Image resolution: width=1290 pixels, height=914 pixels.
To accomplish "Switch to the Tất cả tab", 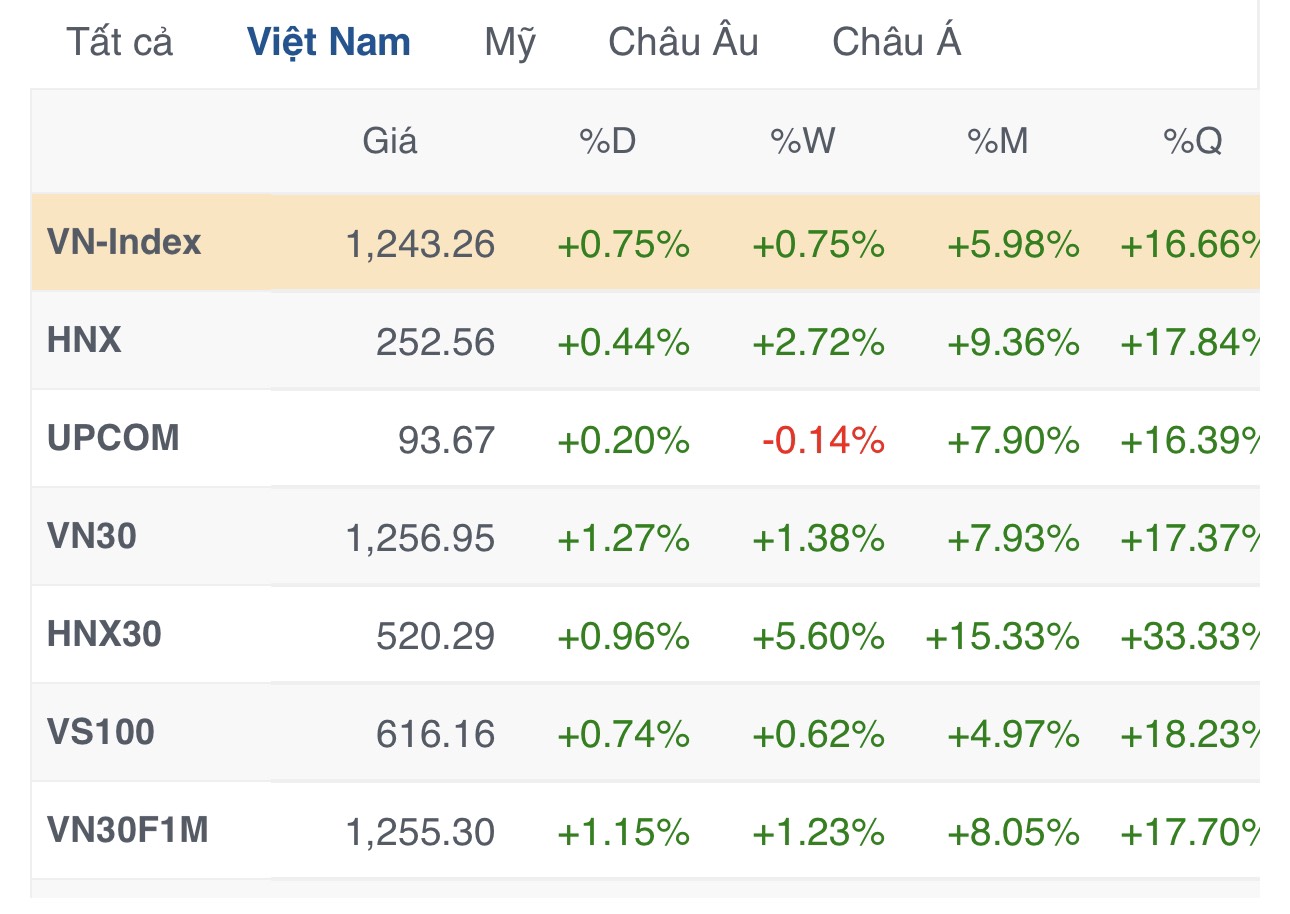I will [x=119, y=43].
